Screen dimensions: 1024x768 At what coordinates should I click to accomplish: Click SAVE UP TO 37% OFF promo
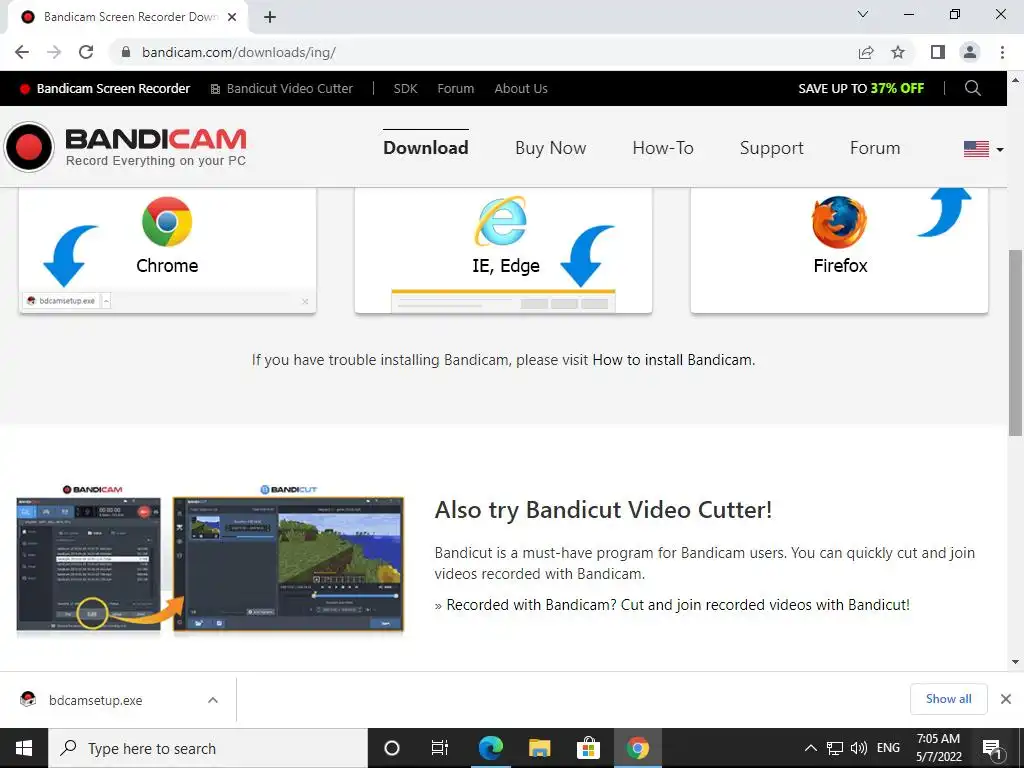tap(861, 88)
